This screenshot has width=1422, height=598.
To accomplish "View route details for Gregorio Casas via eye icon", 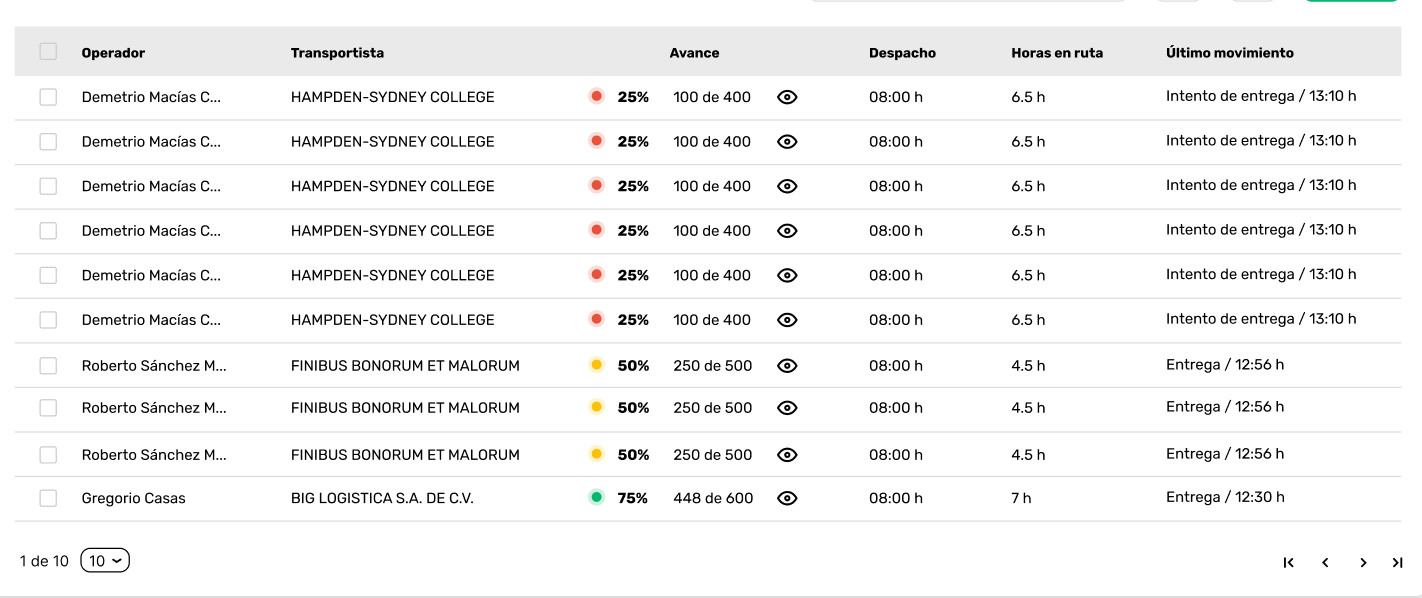I will pyautogui.click(x=787, y=498).
